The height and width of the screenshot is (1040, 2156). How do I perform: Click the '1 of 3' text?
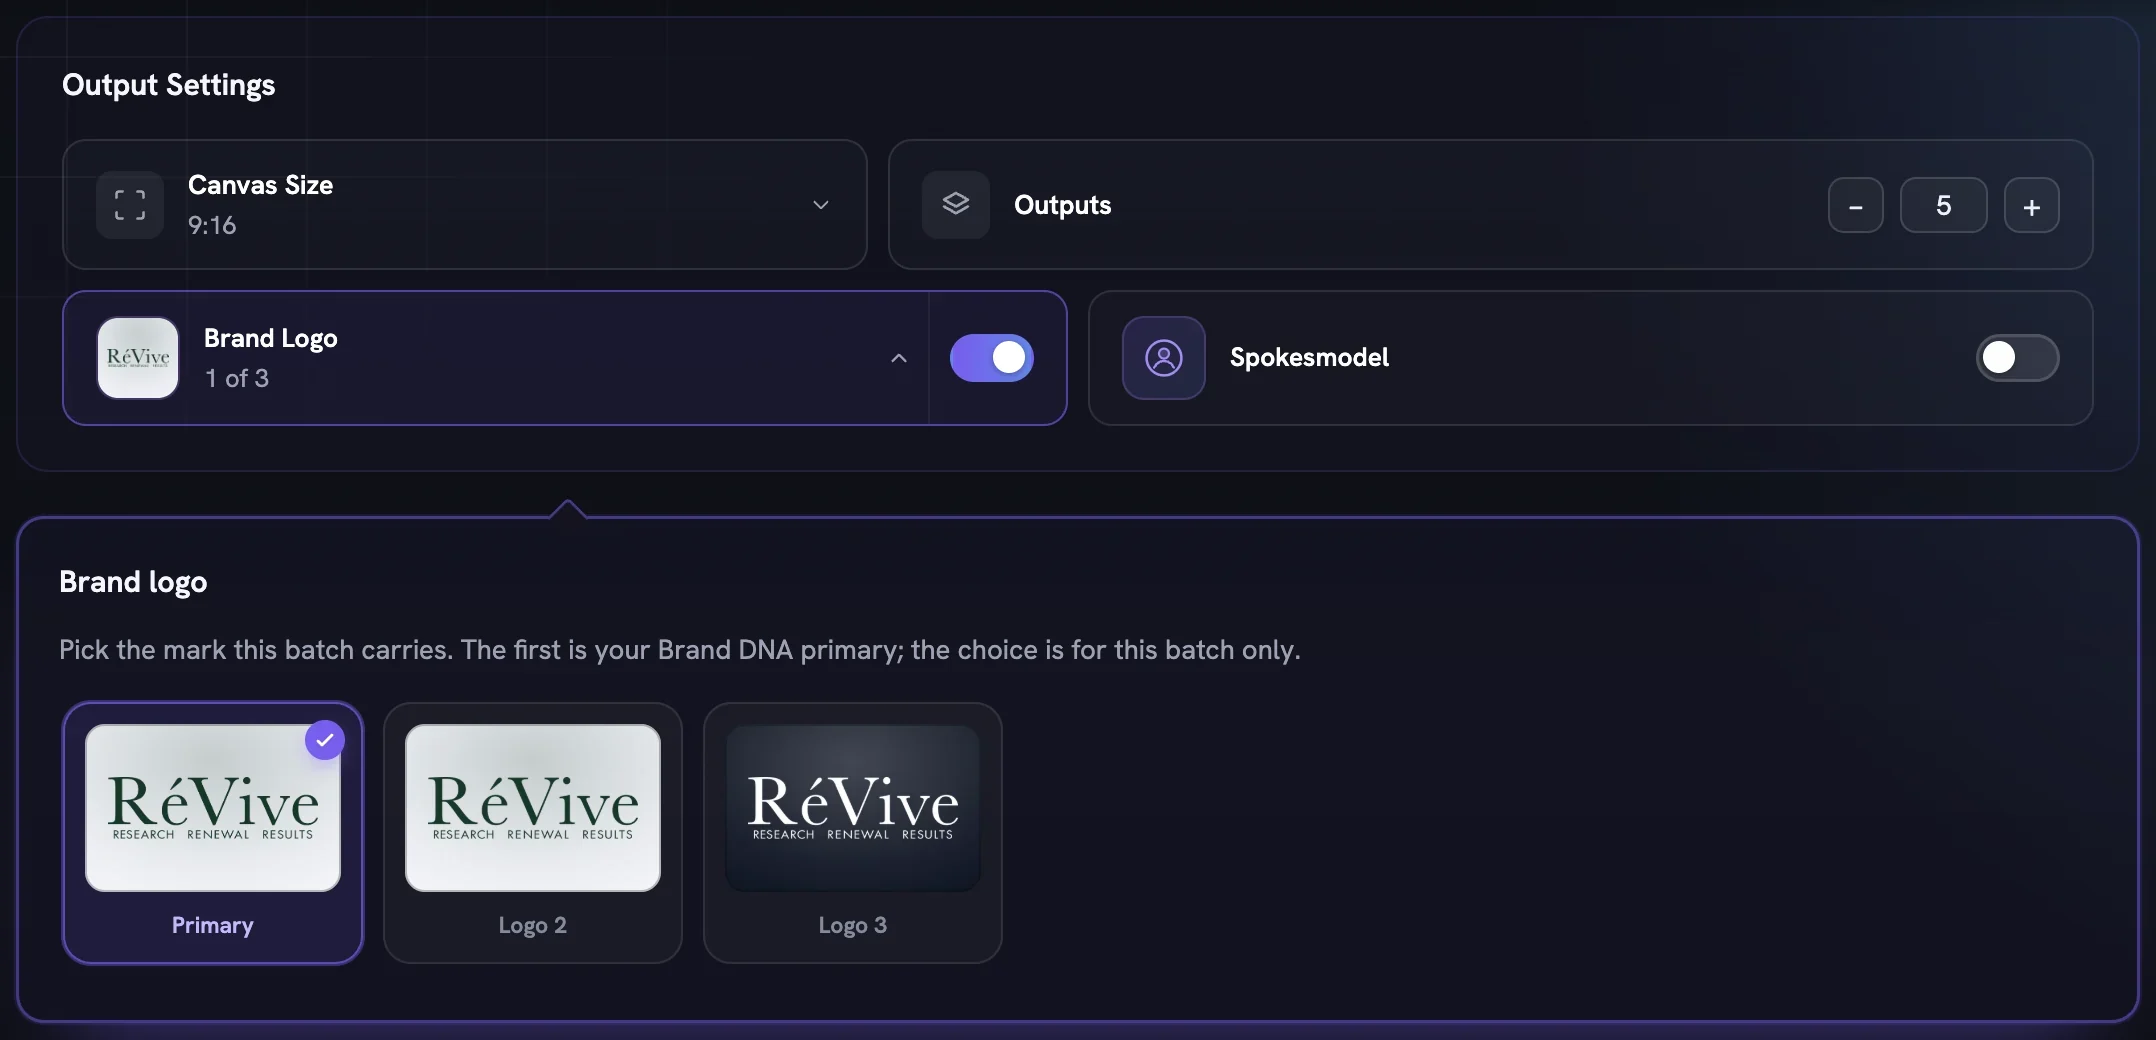[x=237, y=379]
